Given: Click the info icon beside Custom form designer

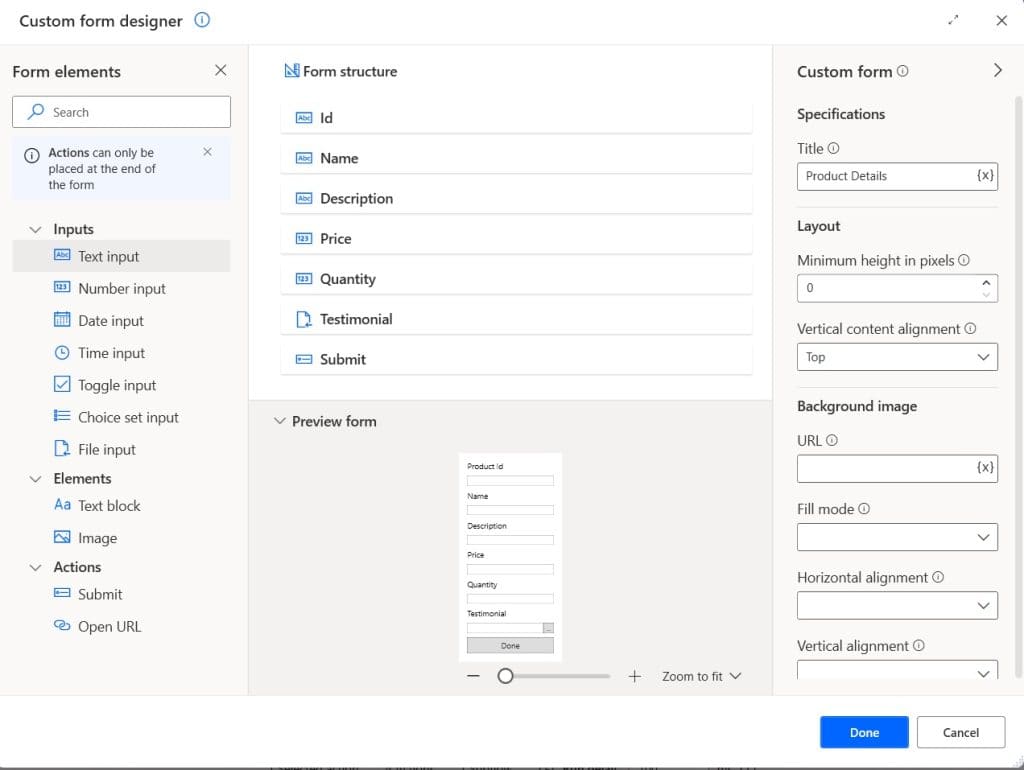Looking at the screenshot, I should 202,20.
